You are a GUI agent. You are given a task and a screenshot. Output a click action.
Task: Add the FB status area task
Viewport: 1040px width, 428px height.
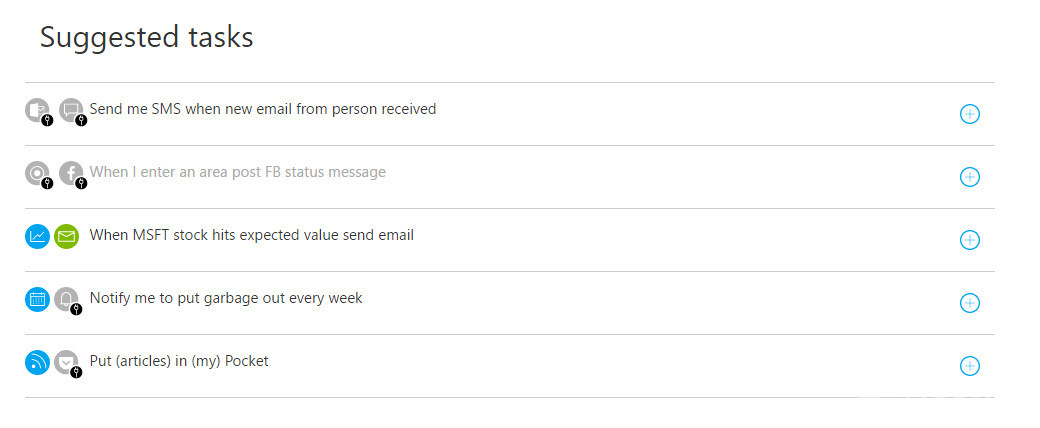970,177
